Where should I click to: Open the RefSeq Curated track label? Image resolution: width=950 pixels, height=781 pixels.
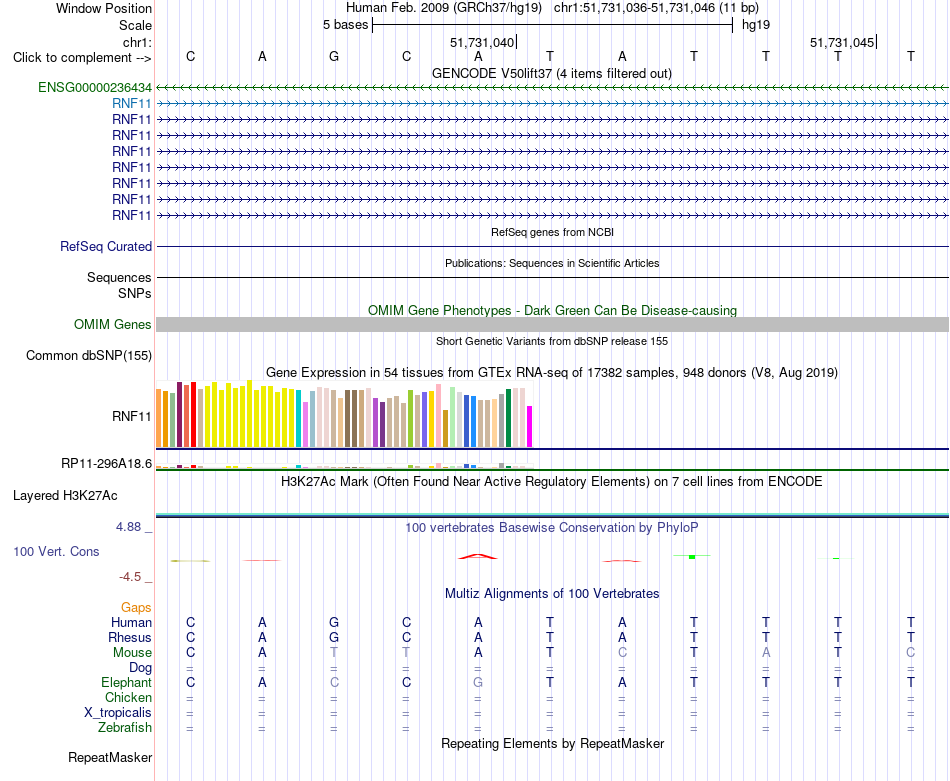[x=106, y=247]
